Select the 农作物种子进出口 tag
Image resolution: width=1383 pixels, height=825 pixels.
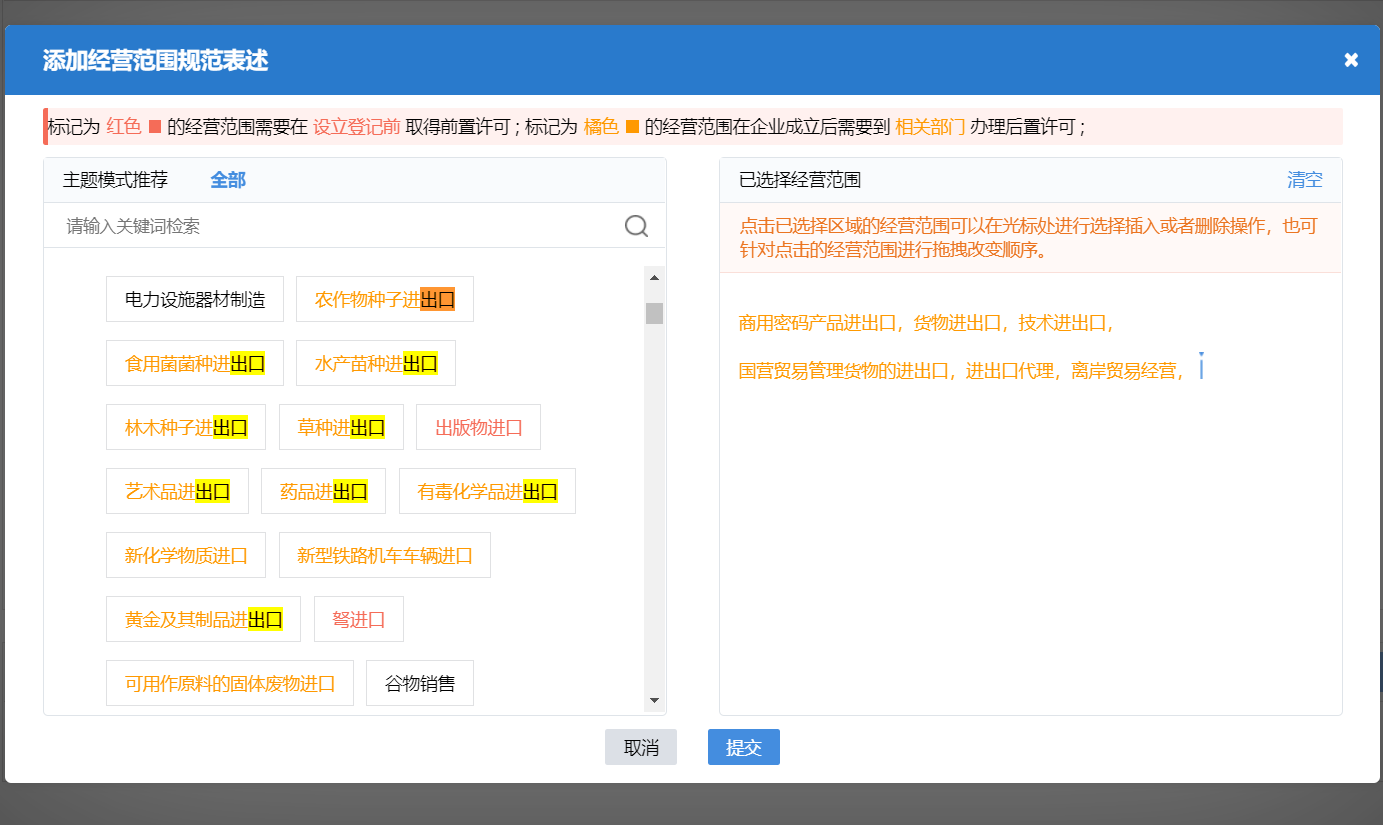(384, 298)
